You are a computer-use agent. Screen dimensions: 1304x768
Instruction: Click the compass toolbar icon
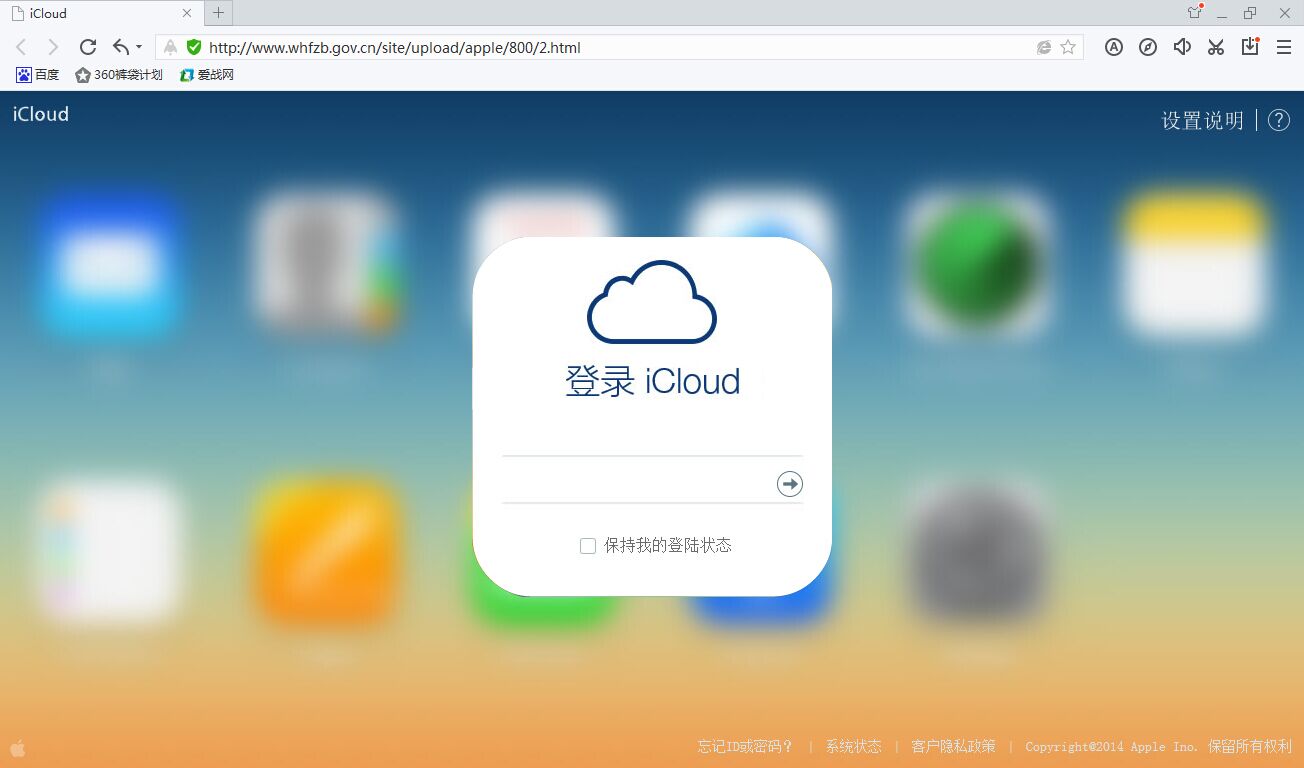click(x=1148, y=47)
